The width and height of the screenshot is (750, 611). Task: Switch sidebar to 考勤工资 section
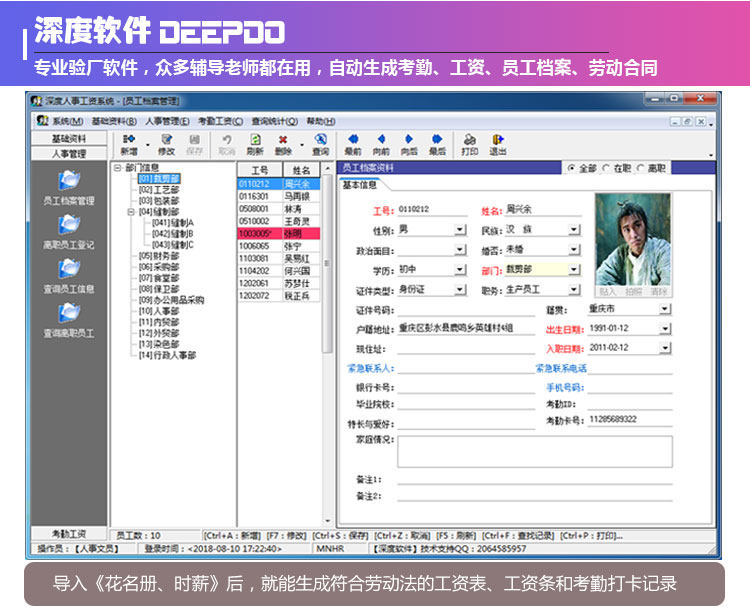click(69, 533)
